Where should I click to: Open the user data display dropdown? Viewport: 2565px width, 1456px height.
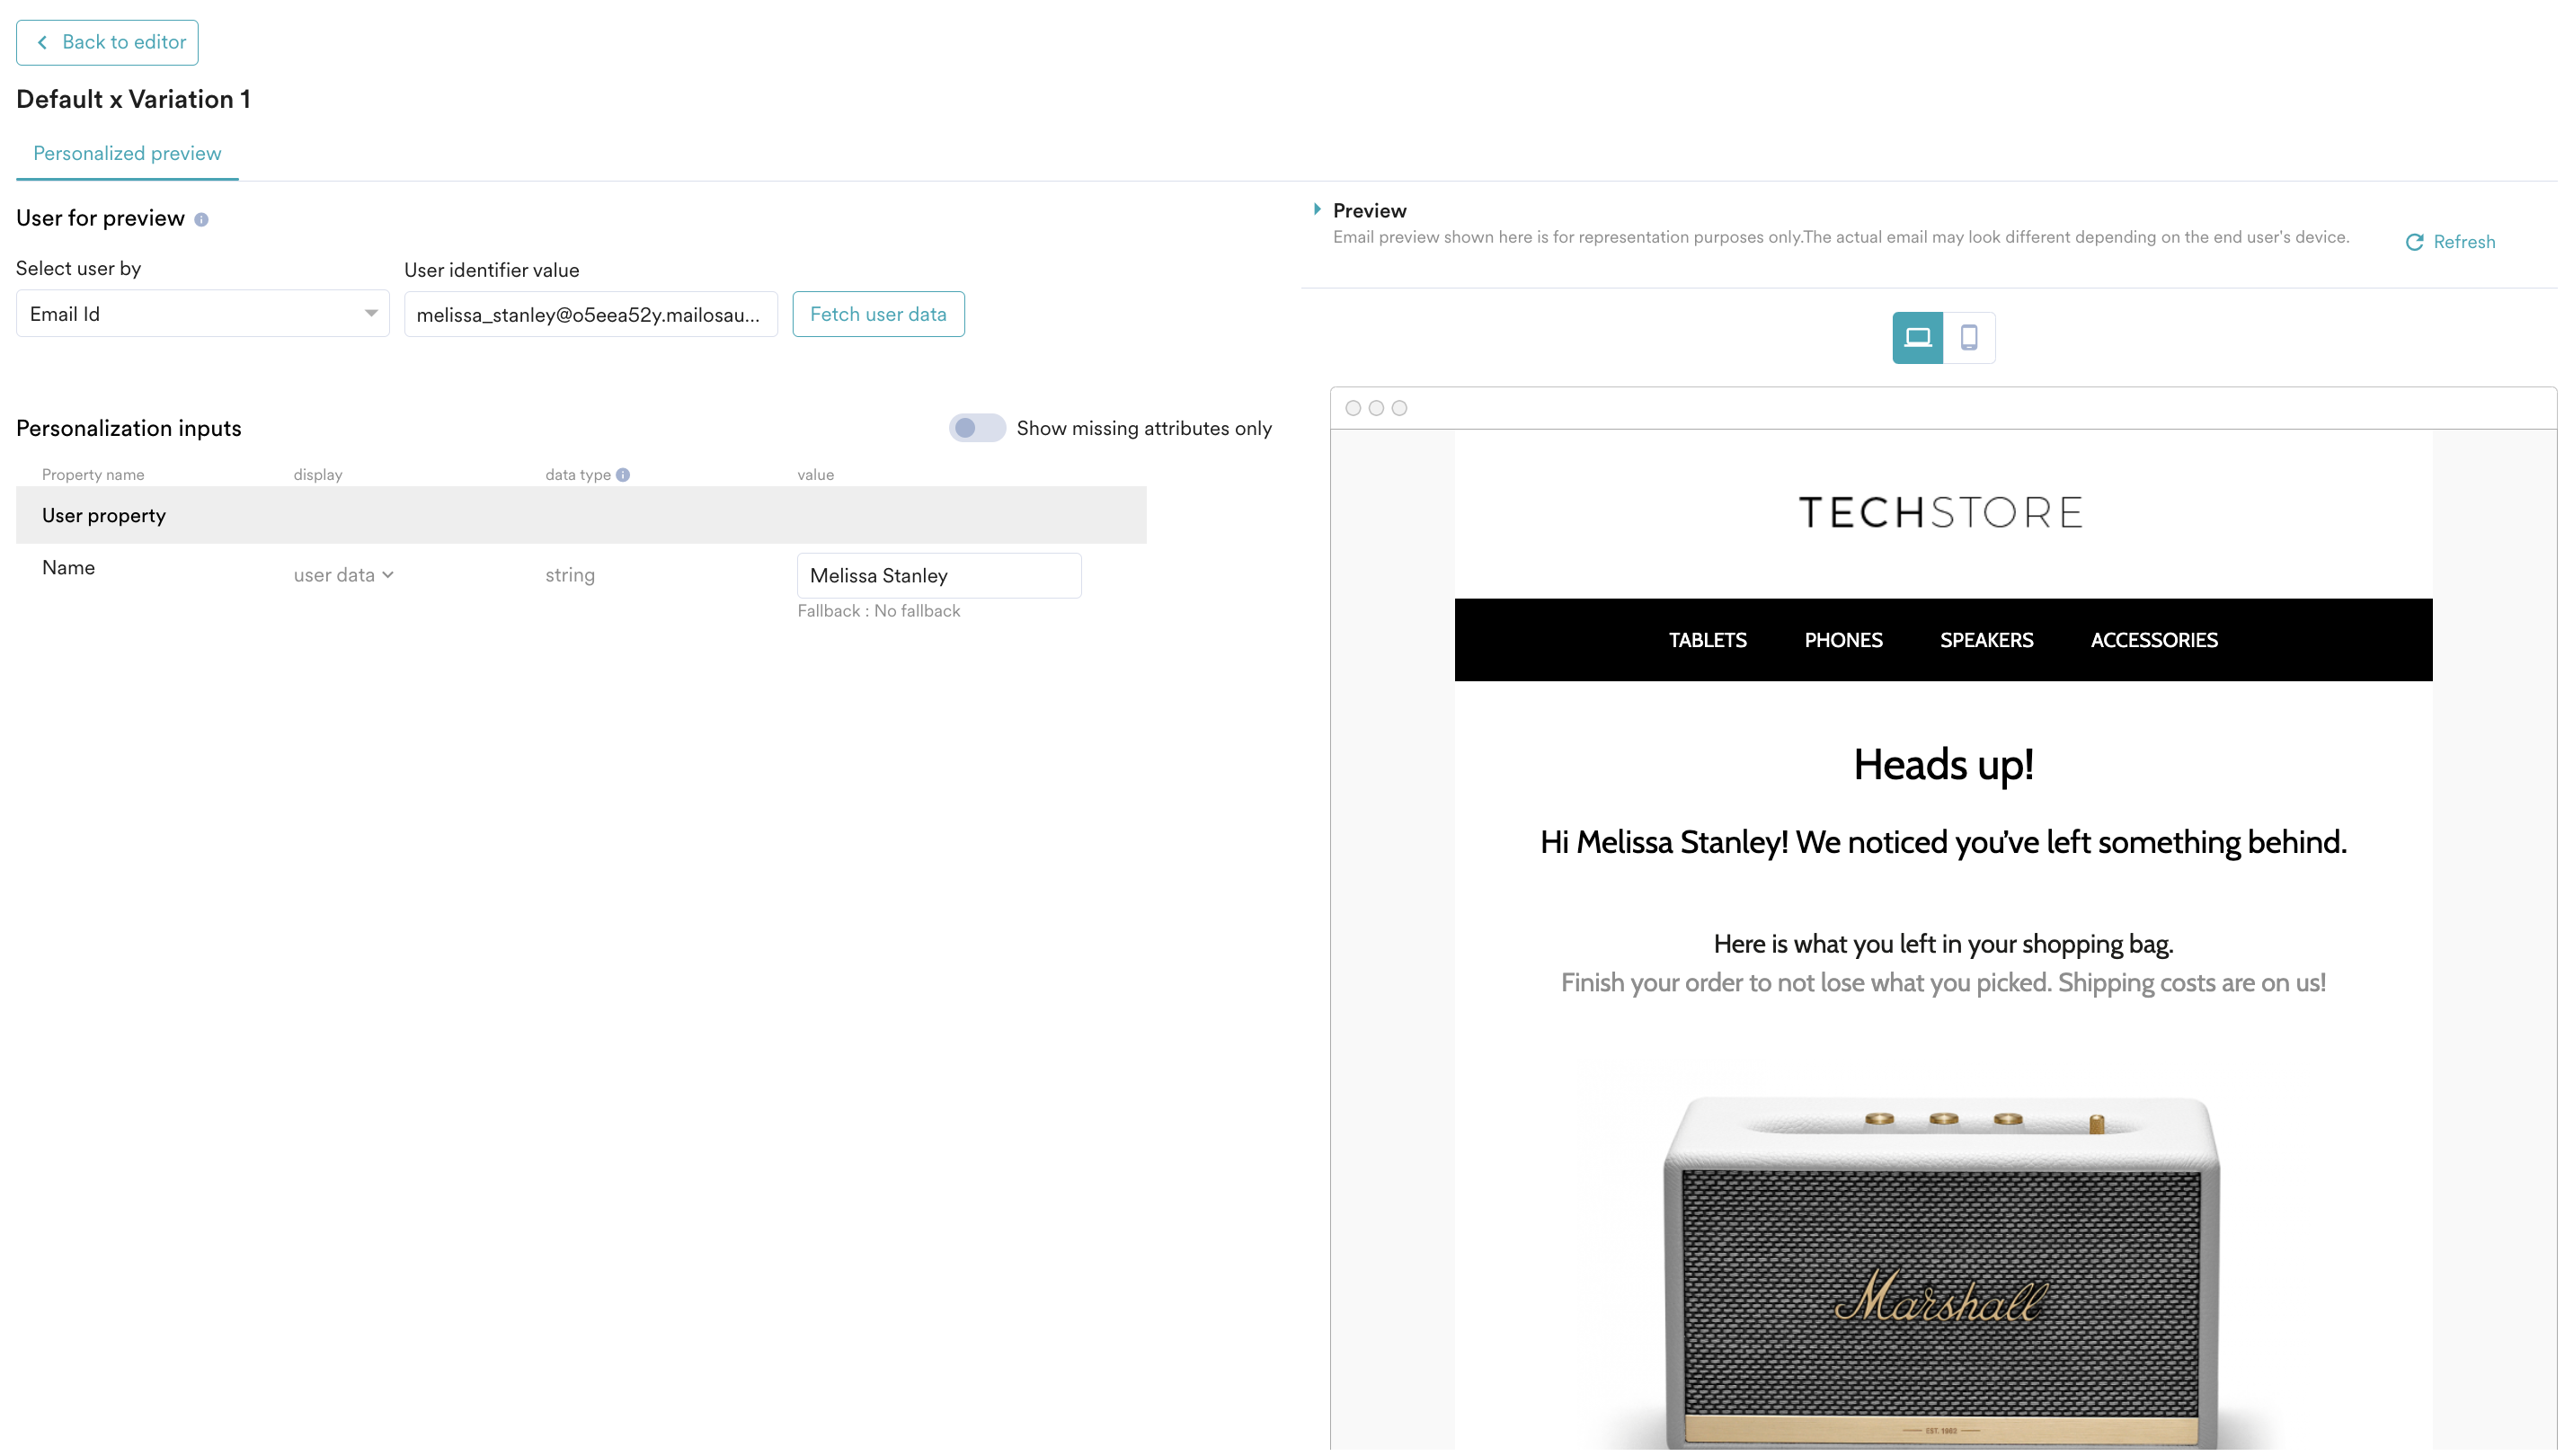coord(343,575)
